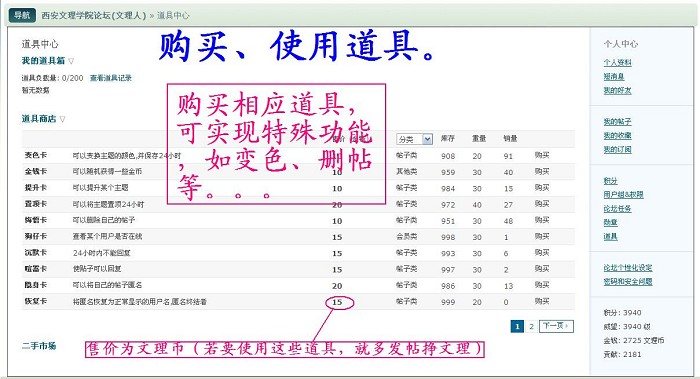This screenshot has height=379, width=700.
Task: Open 我的好友 friends link
Action: coord(617,91)
